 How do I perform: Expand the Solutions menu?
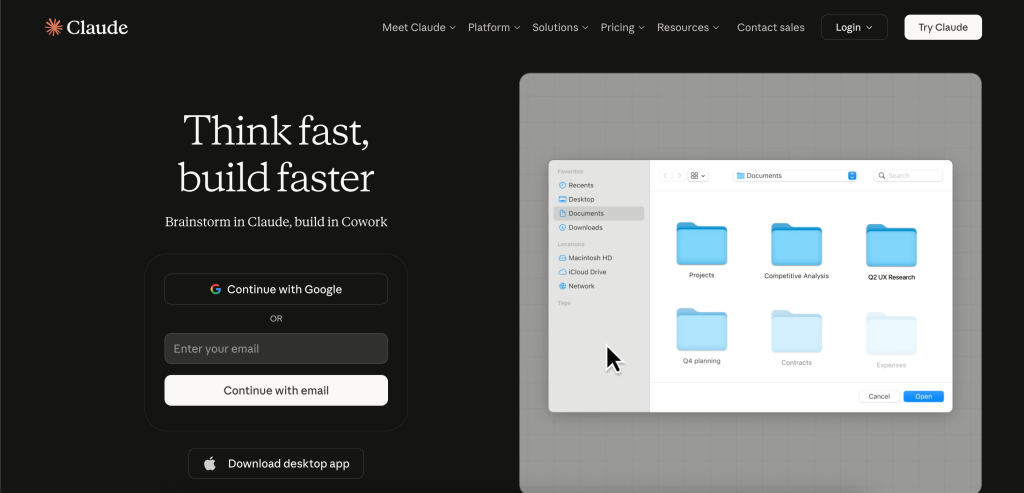tap(560, 27)
